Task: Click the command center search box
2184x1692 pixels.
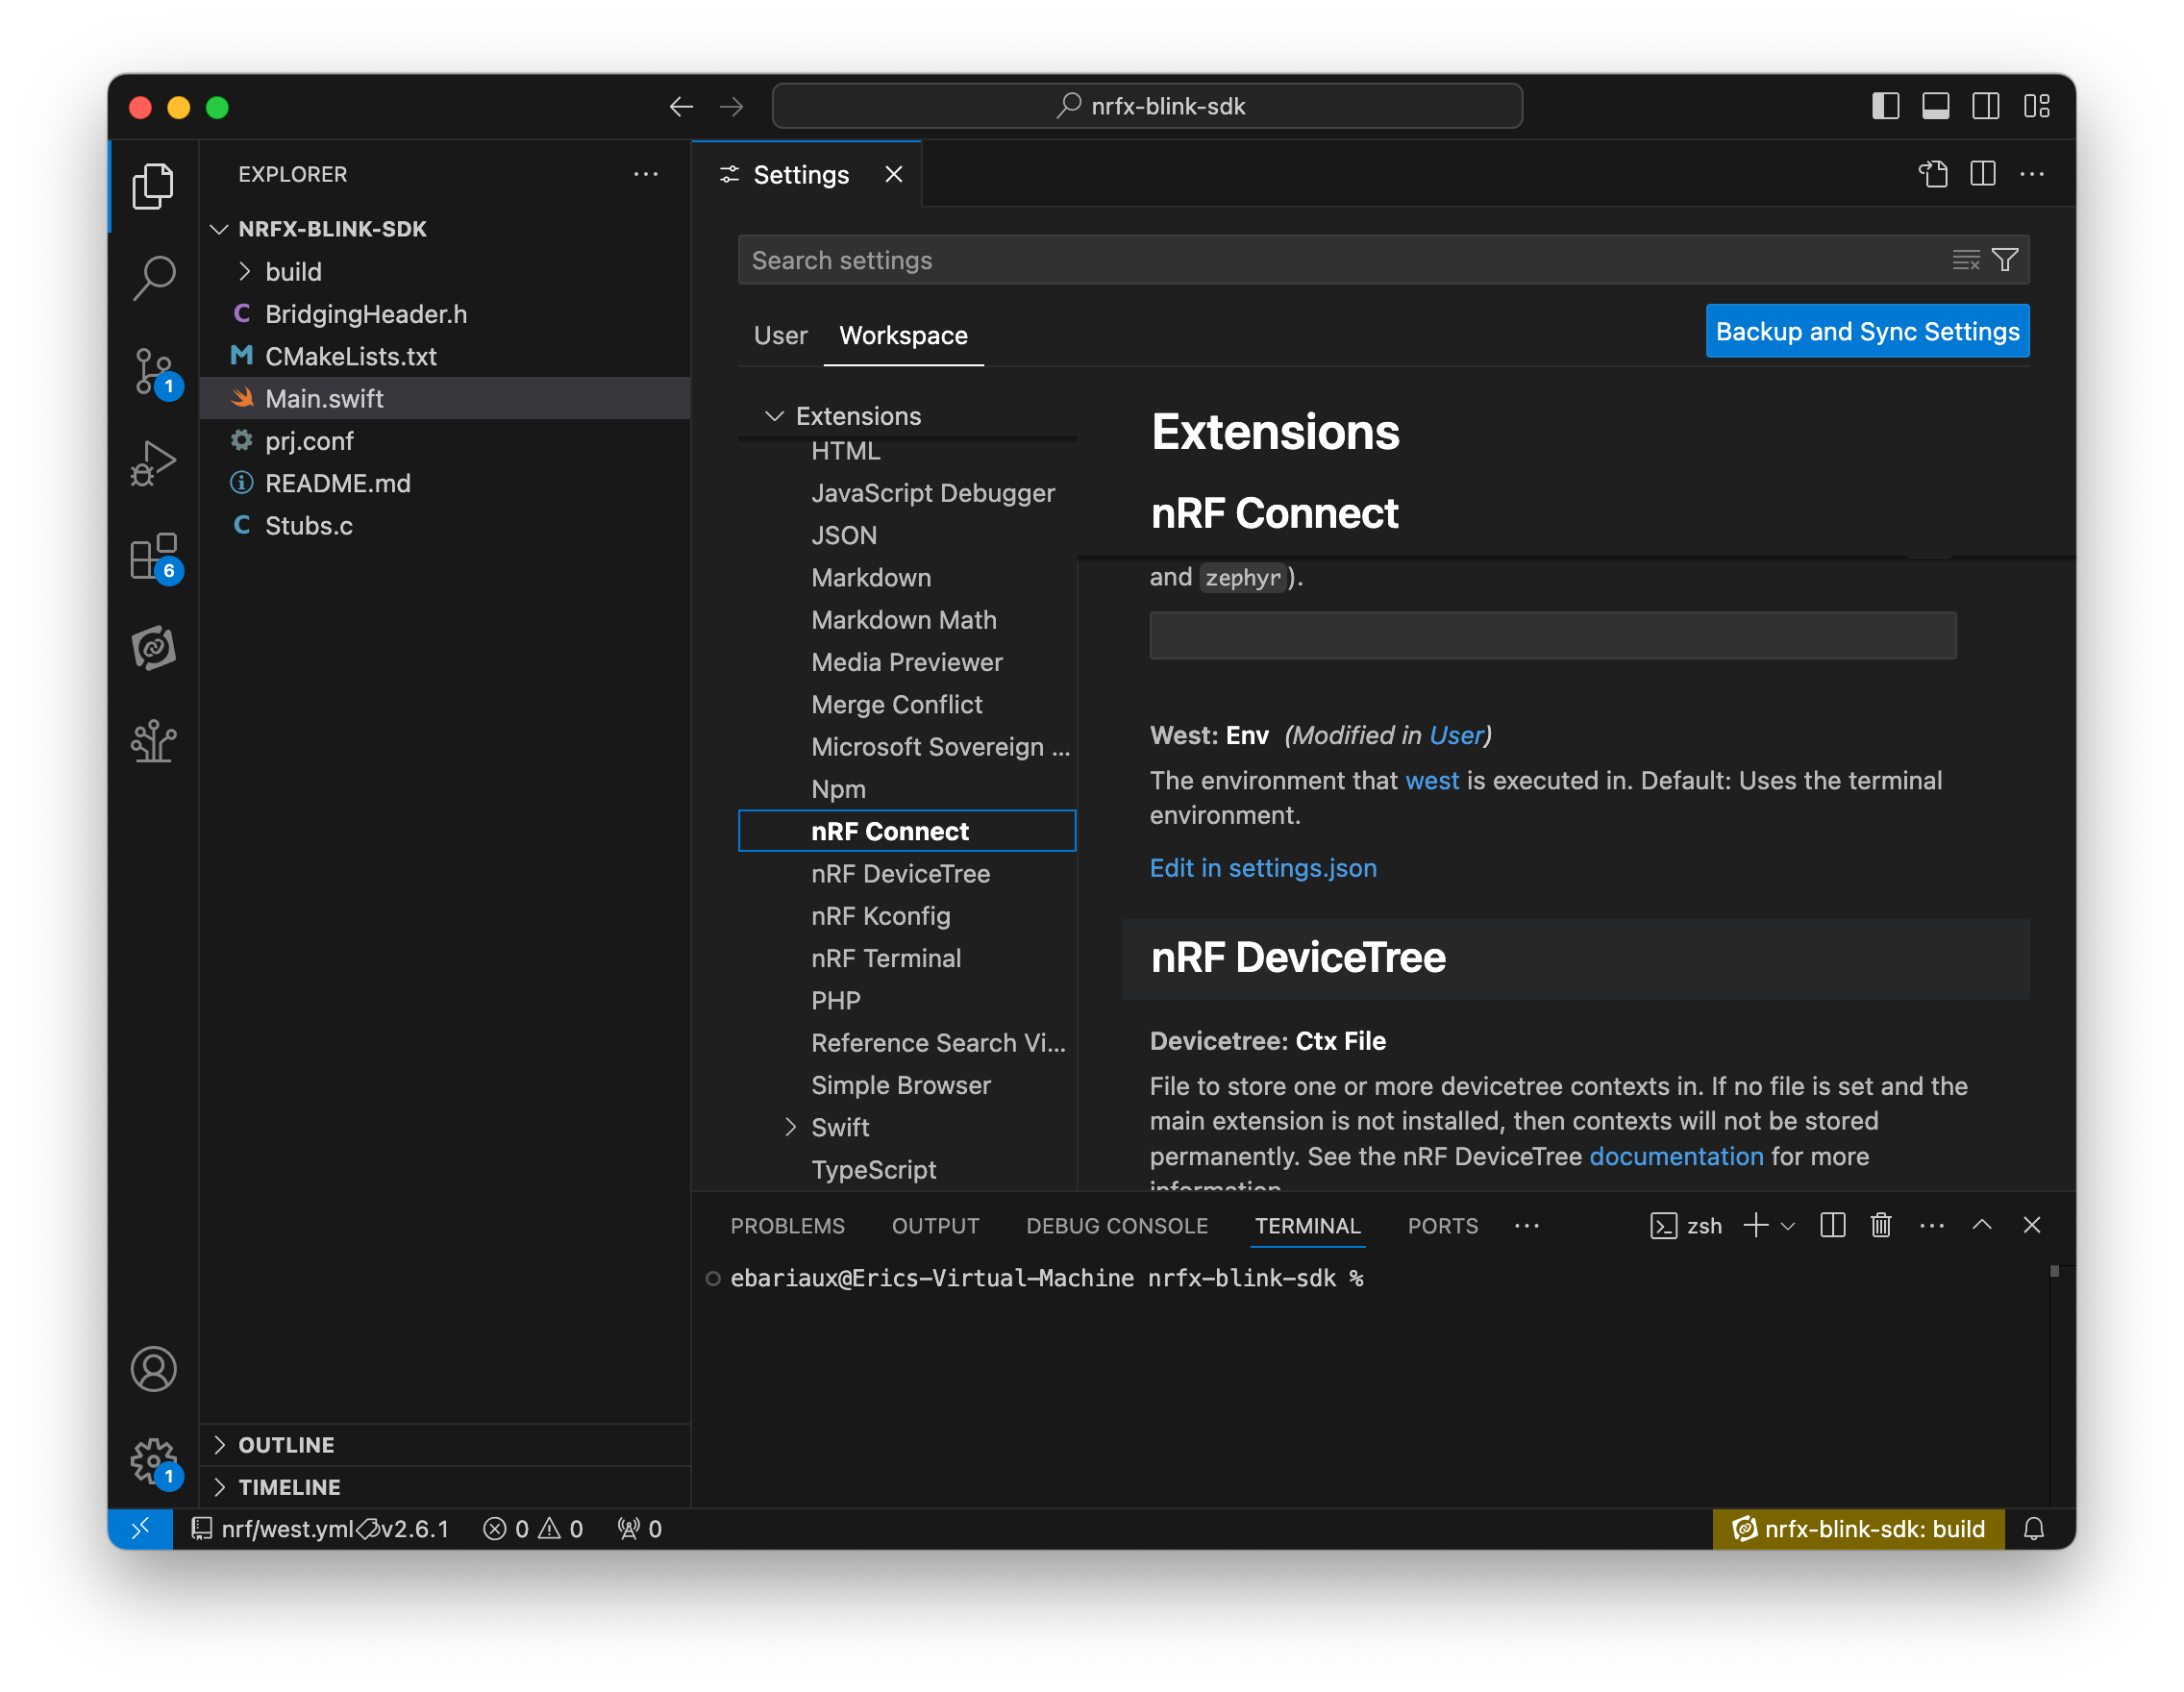Action: click(x=1147, y=106)
